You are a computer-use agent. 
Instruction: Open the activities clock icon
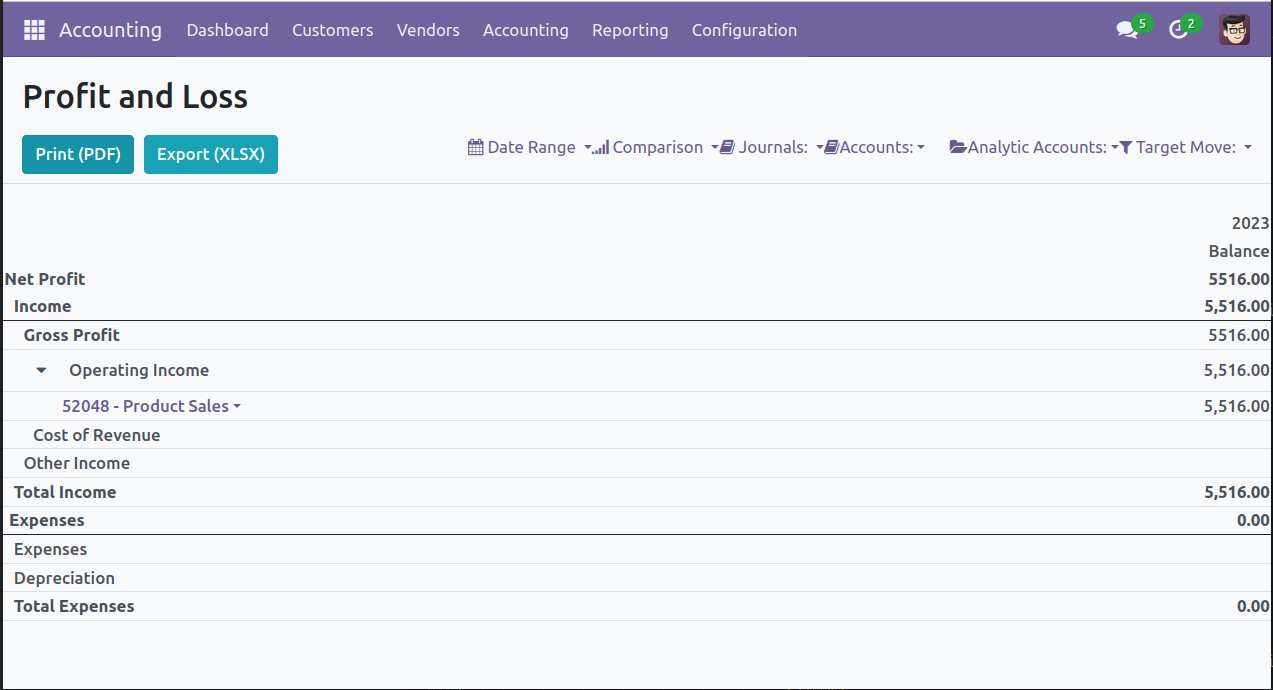coord(1179,30)
